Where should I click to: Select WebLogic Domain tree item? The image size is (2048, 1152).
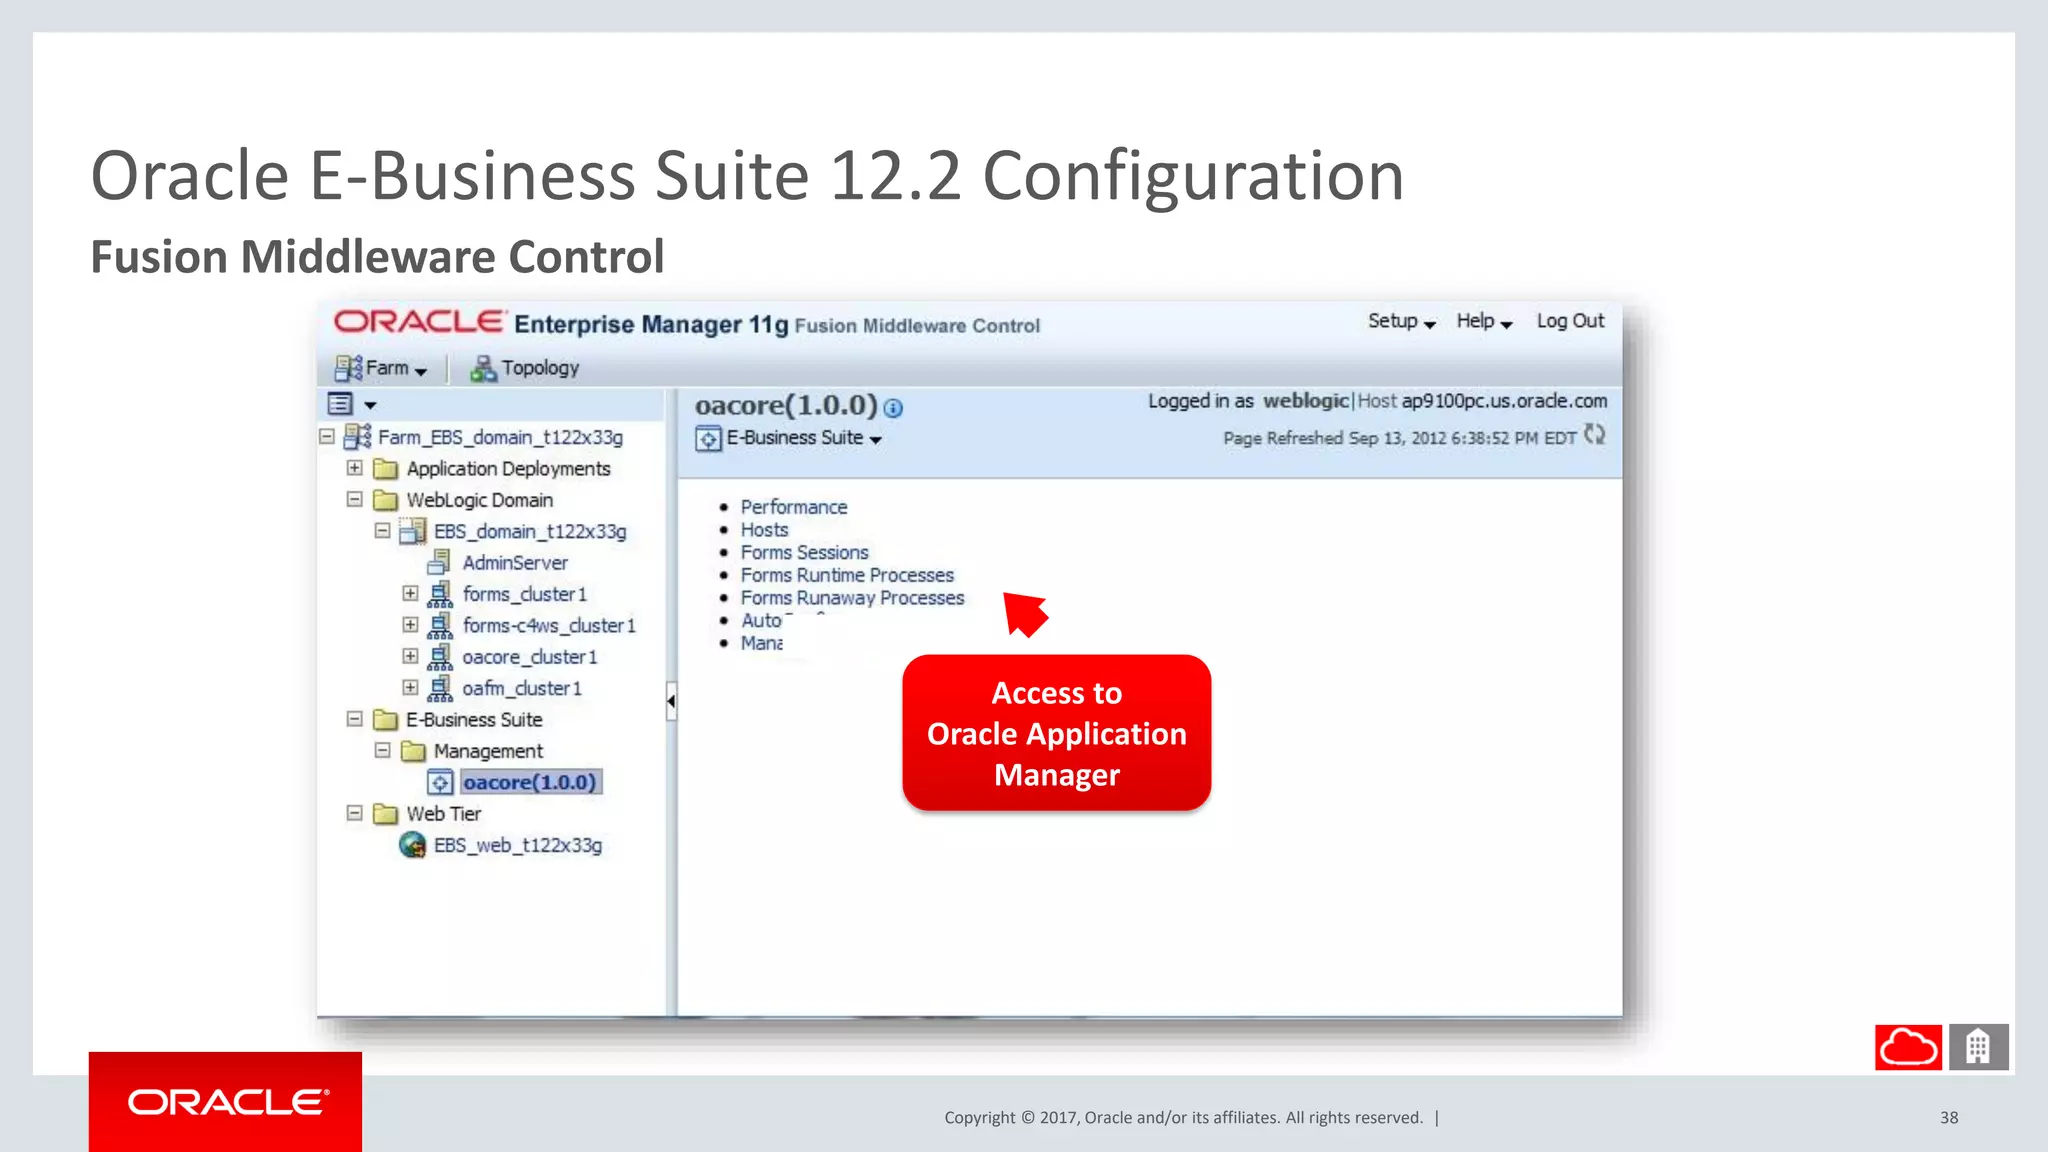pos(479,500)
